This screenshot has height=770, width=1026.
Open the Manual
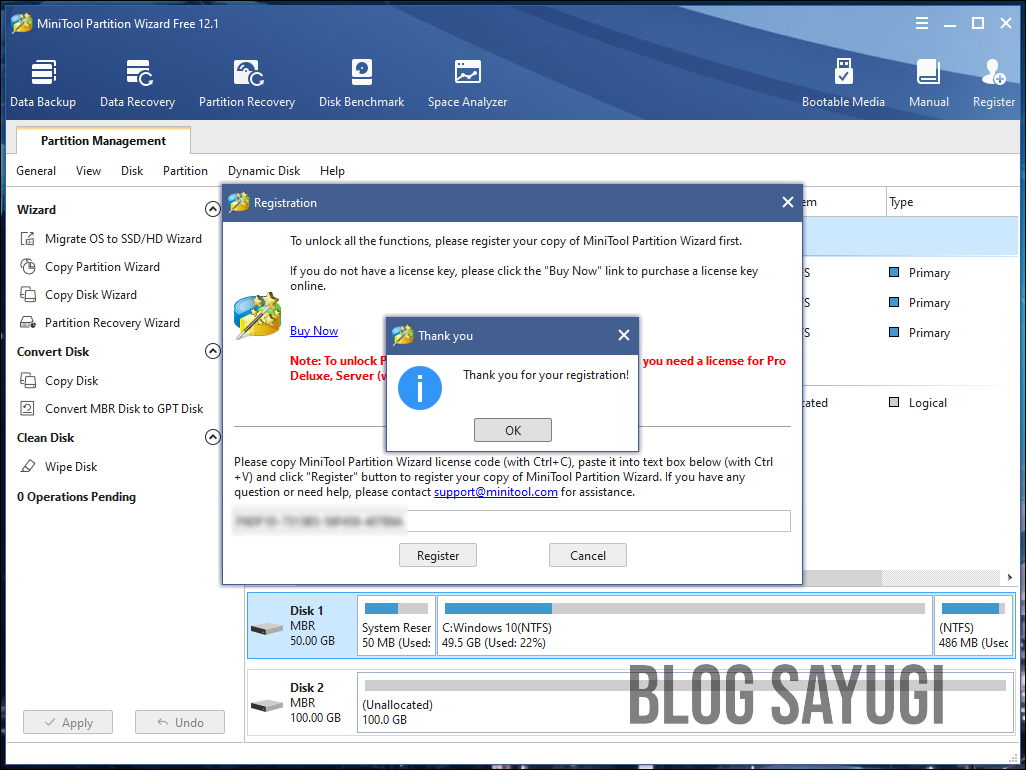(x=928, y=80)
